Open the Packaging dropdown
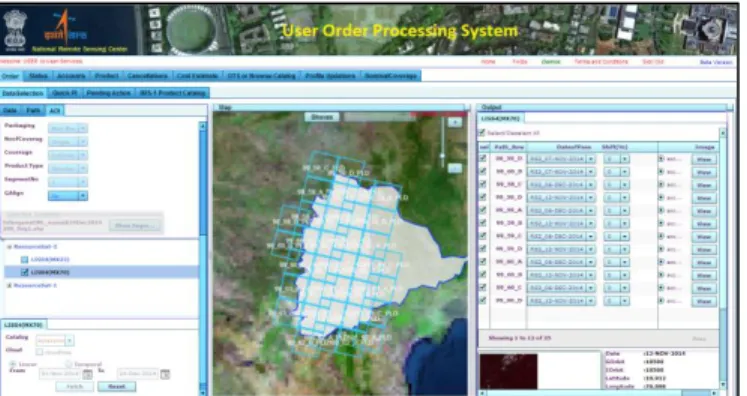 click(x=68, y=128)
